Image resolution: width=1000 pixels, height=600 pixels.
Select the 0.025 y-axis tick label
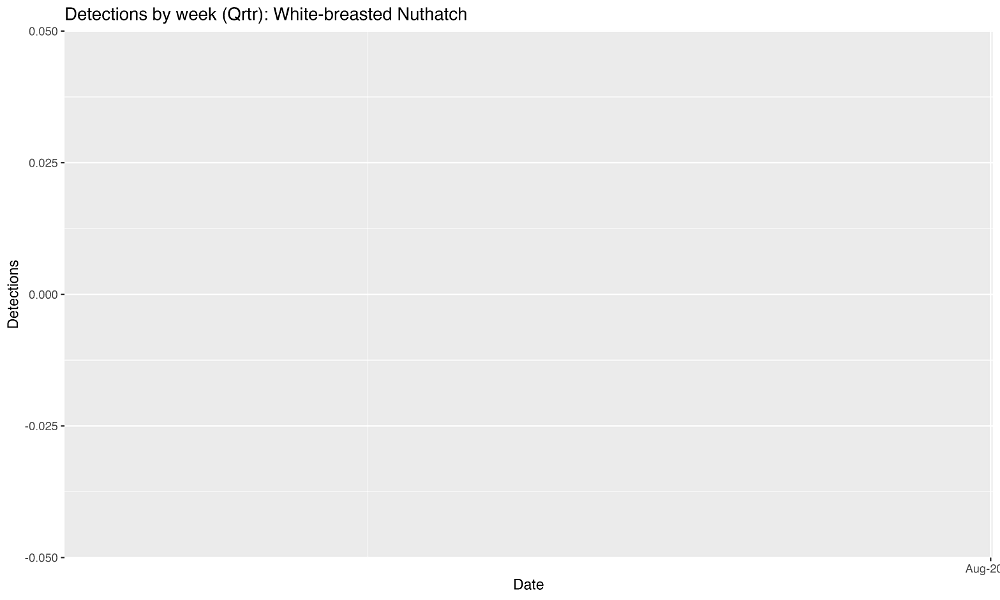pos(43,163)
